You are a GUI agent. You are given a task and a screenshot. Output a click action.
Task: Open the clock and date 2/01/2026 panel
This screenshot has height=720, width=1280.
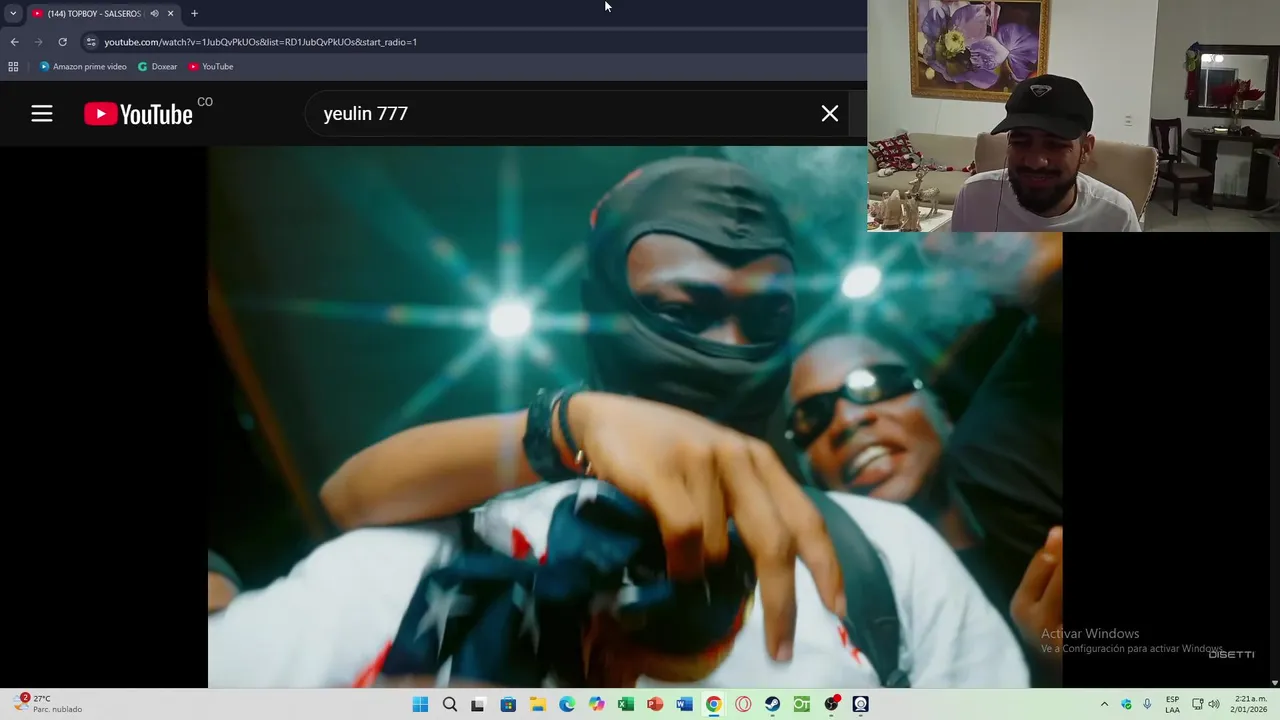[x=1250, y=704]
